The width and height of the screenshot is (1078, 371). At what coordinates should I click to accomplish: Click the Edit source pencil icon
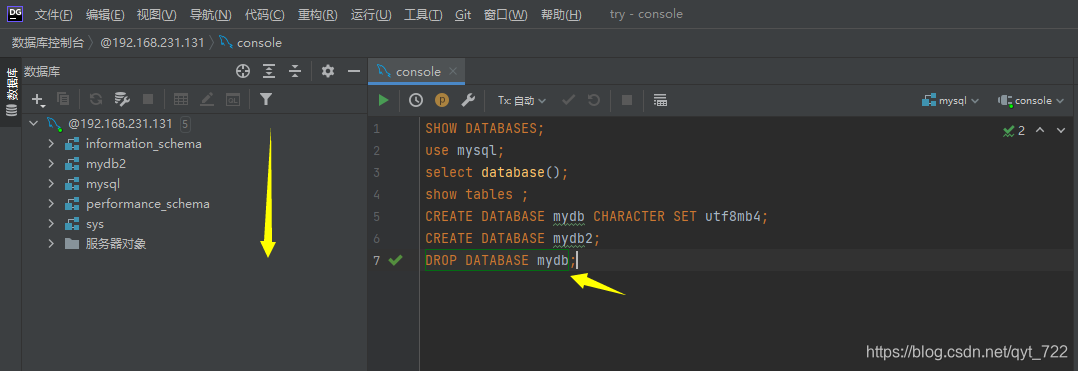pos(207,100)
